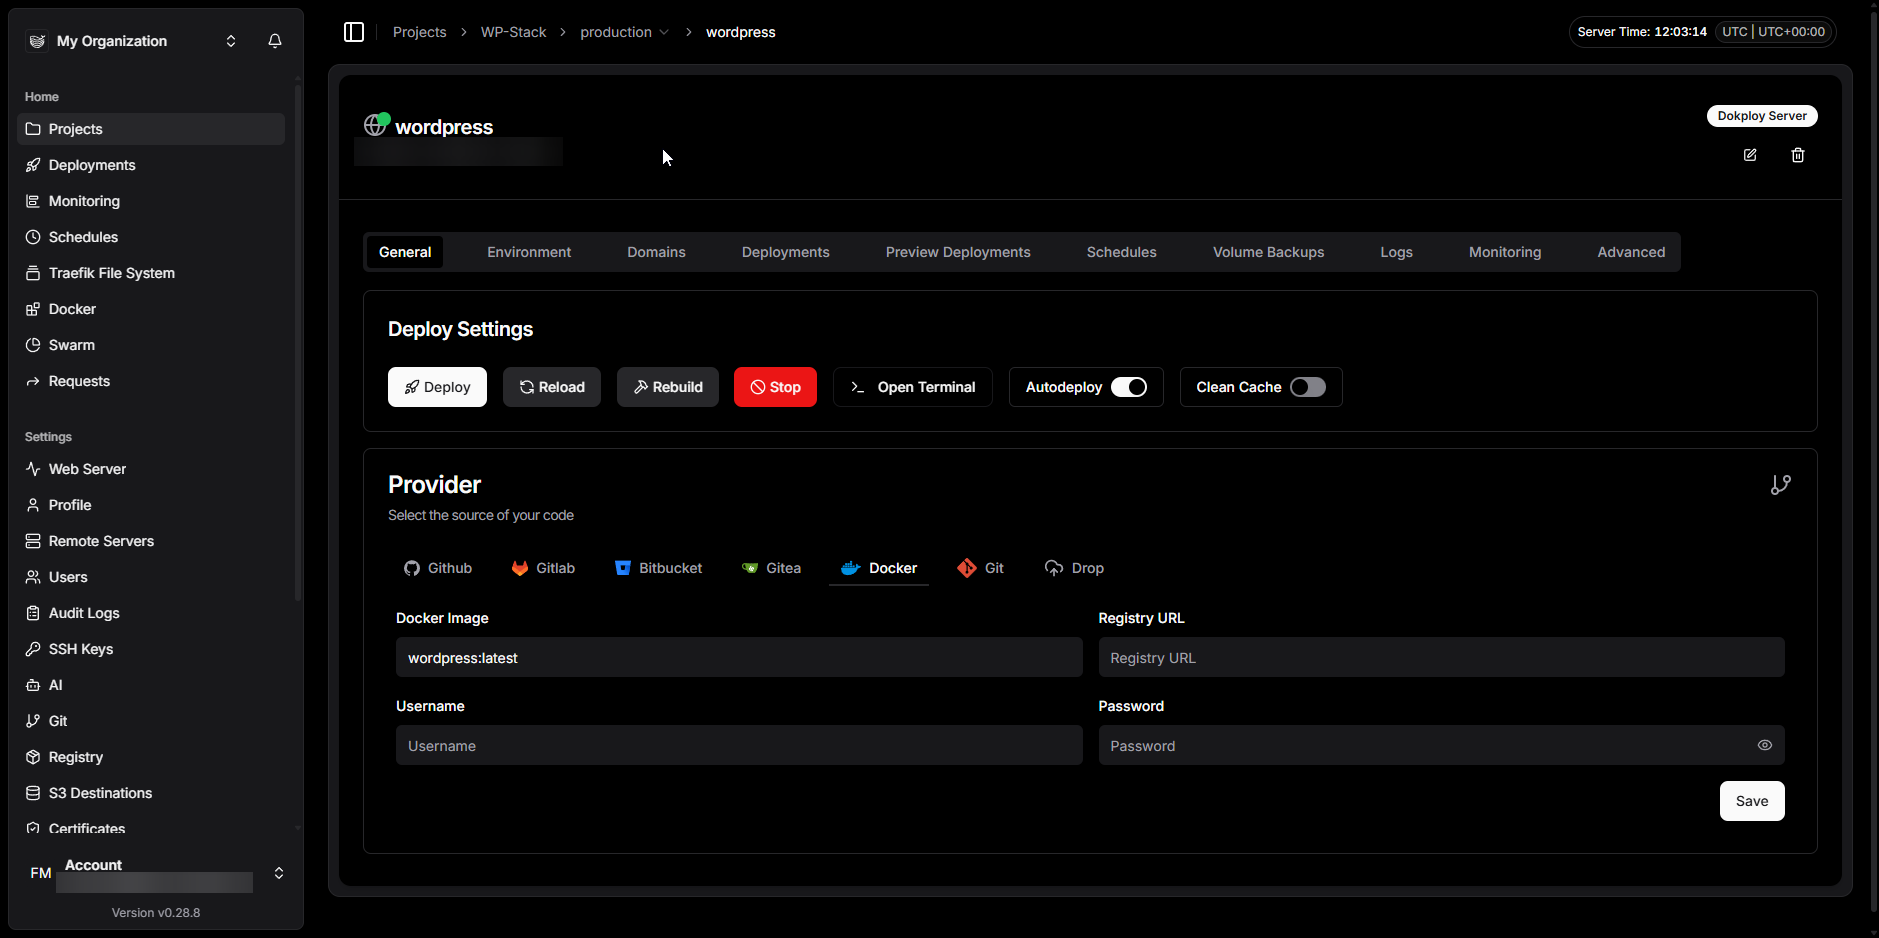Click the Registry URL field
This screenshot has height=938, width=1879.
[1441, 657]
